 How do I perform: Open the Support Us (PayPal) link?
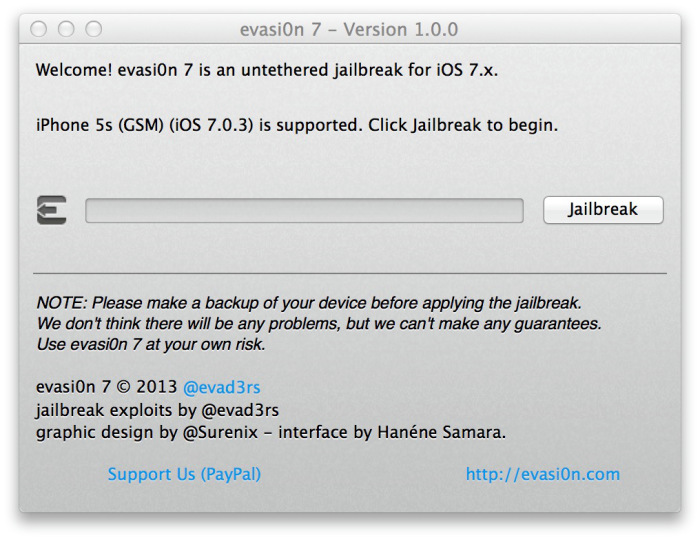pos(184,474)
